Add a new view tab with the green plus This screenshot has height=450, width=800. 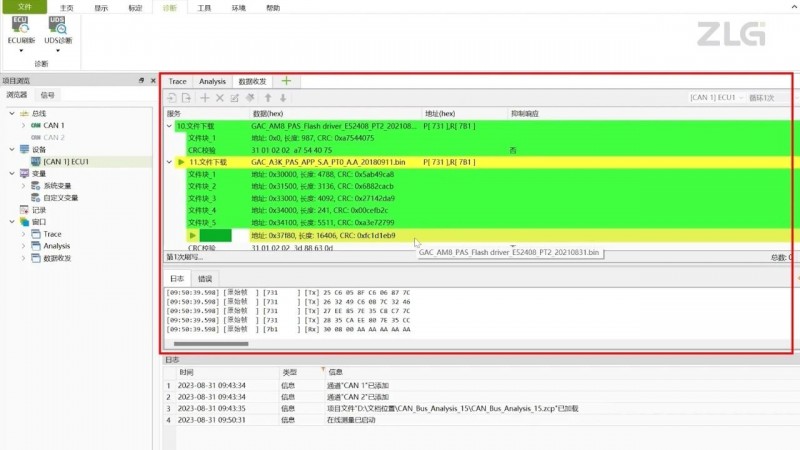click(286, 81)
